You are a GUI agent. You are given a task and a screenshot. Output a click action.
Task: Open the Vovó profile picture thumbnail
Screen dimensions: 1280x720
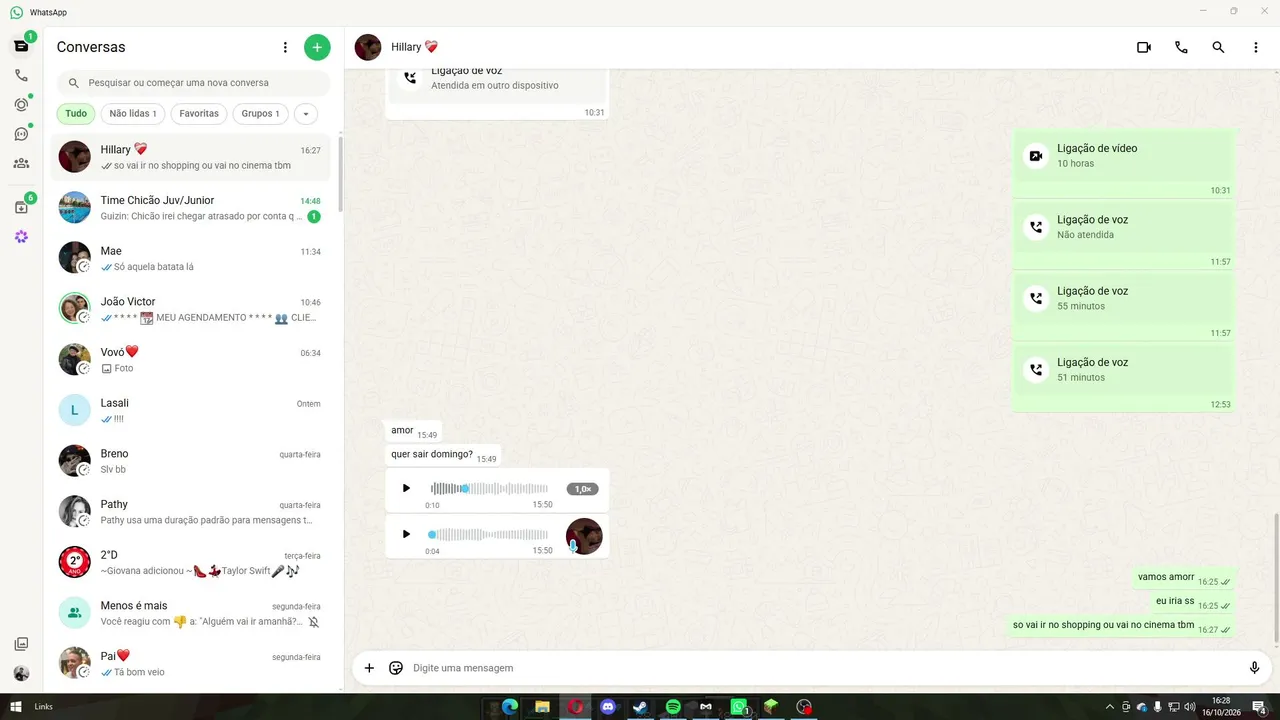(x=75, y=359)
